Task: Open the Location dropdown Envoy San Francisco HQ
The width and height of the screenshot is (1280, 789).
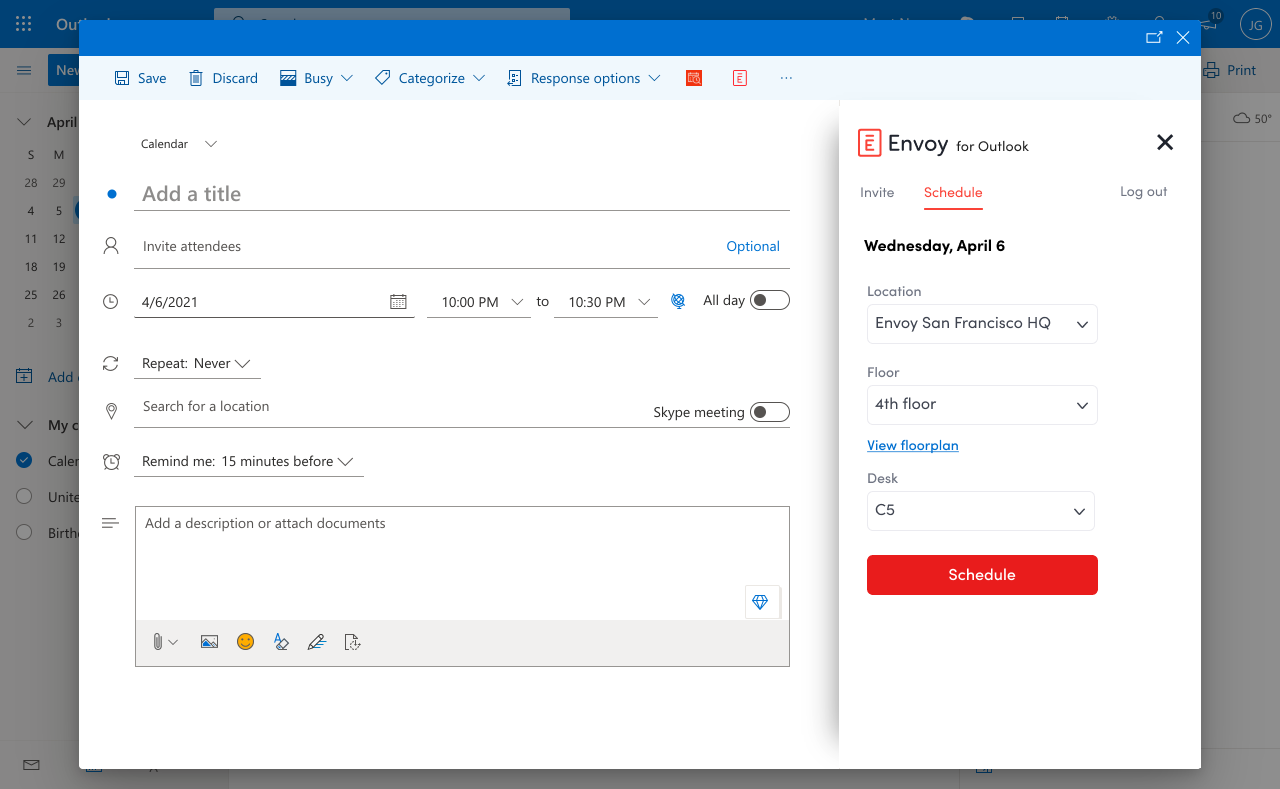Action: click(x=982, y=324)
